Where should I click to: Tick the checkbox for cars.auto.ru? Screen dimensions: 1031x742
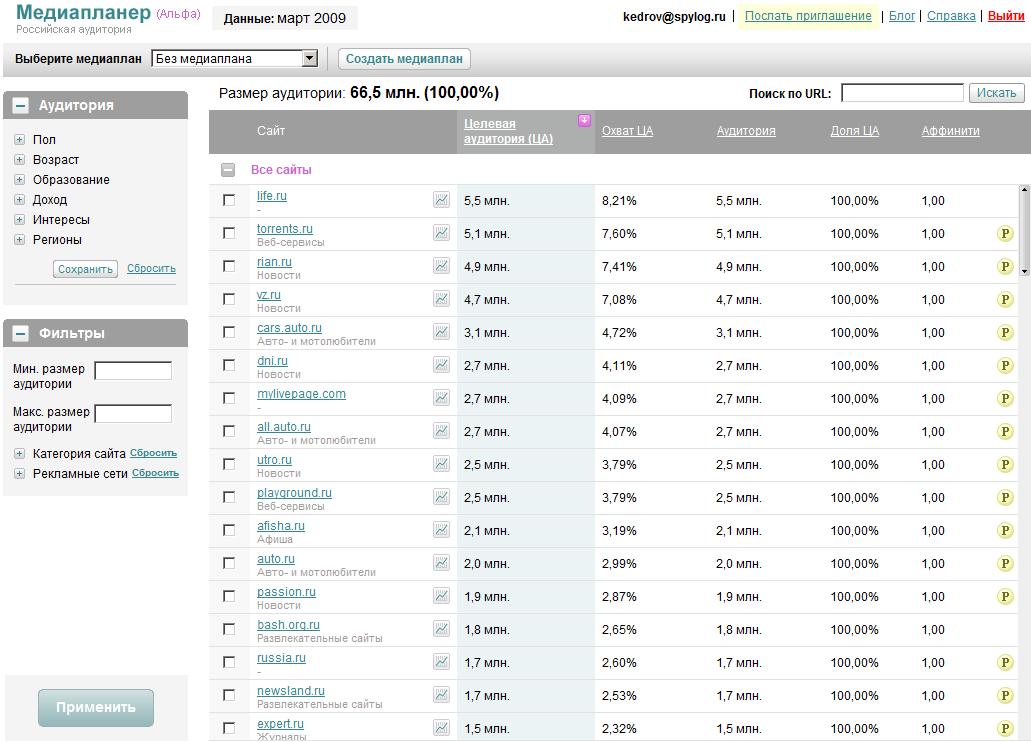[x=229, y=332]
